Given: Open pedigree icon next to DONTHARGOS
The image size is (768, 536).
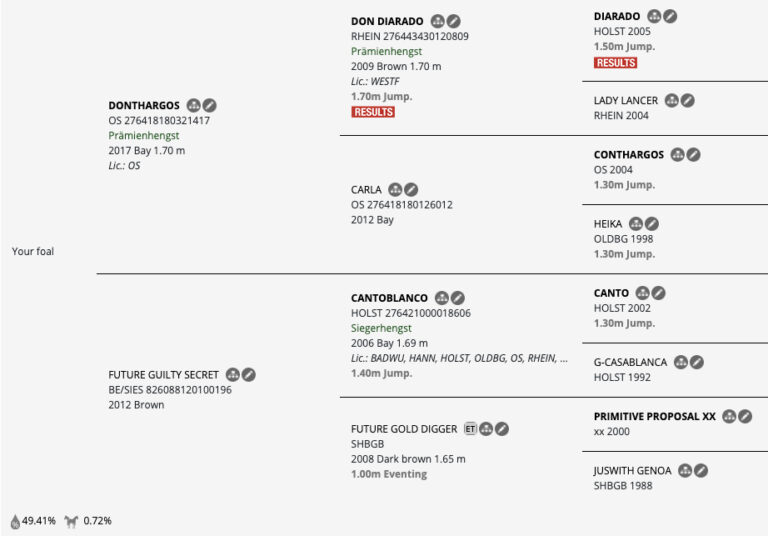Looking at the screenshot, I should [194, 105].
